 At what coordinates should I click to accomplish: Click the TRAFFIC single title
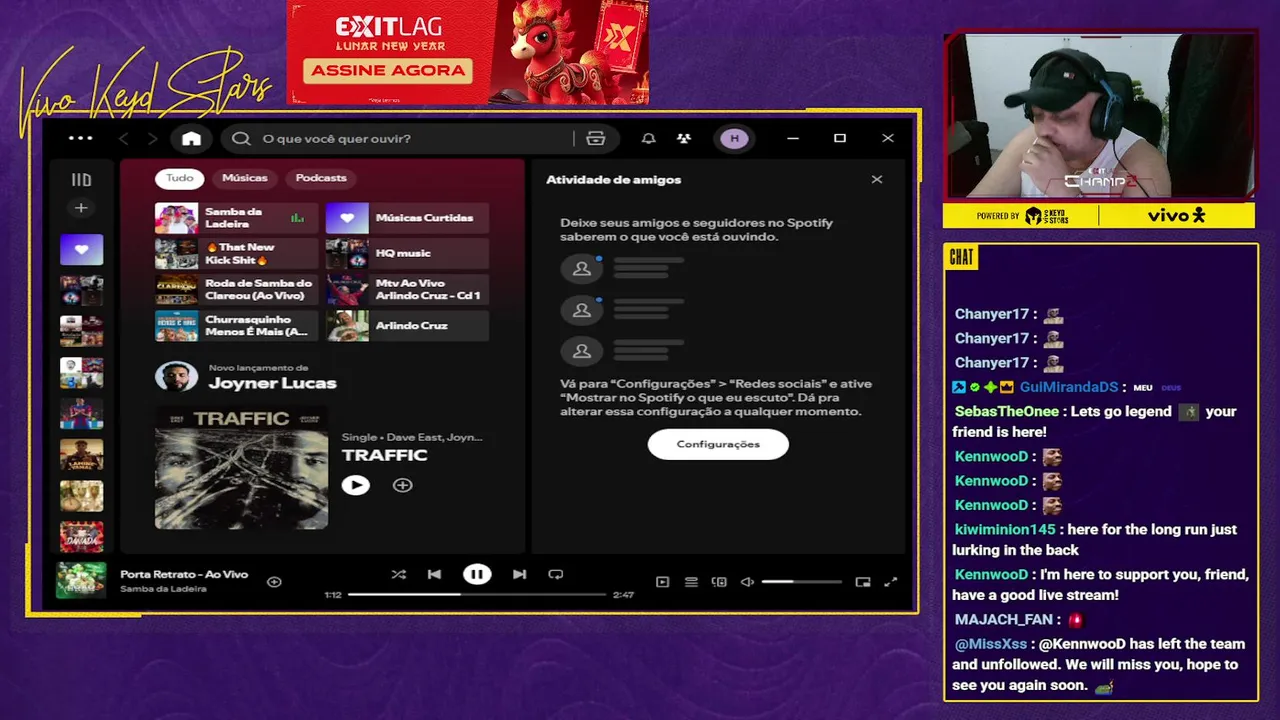(384, 455)
